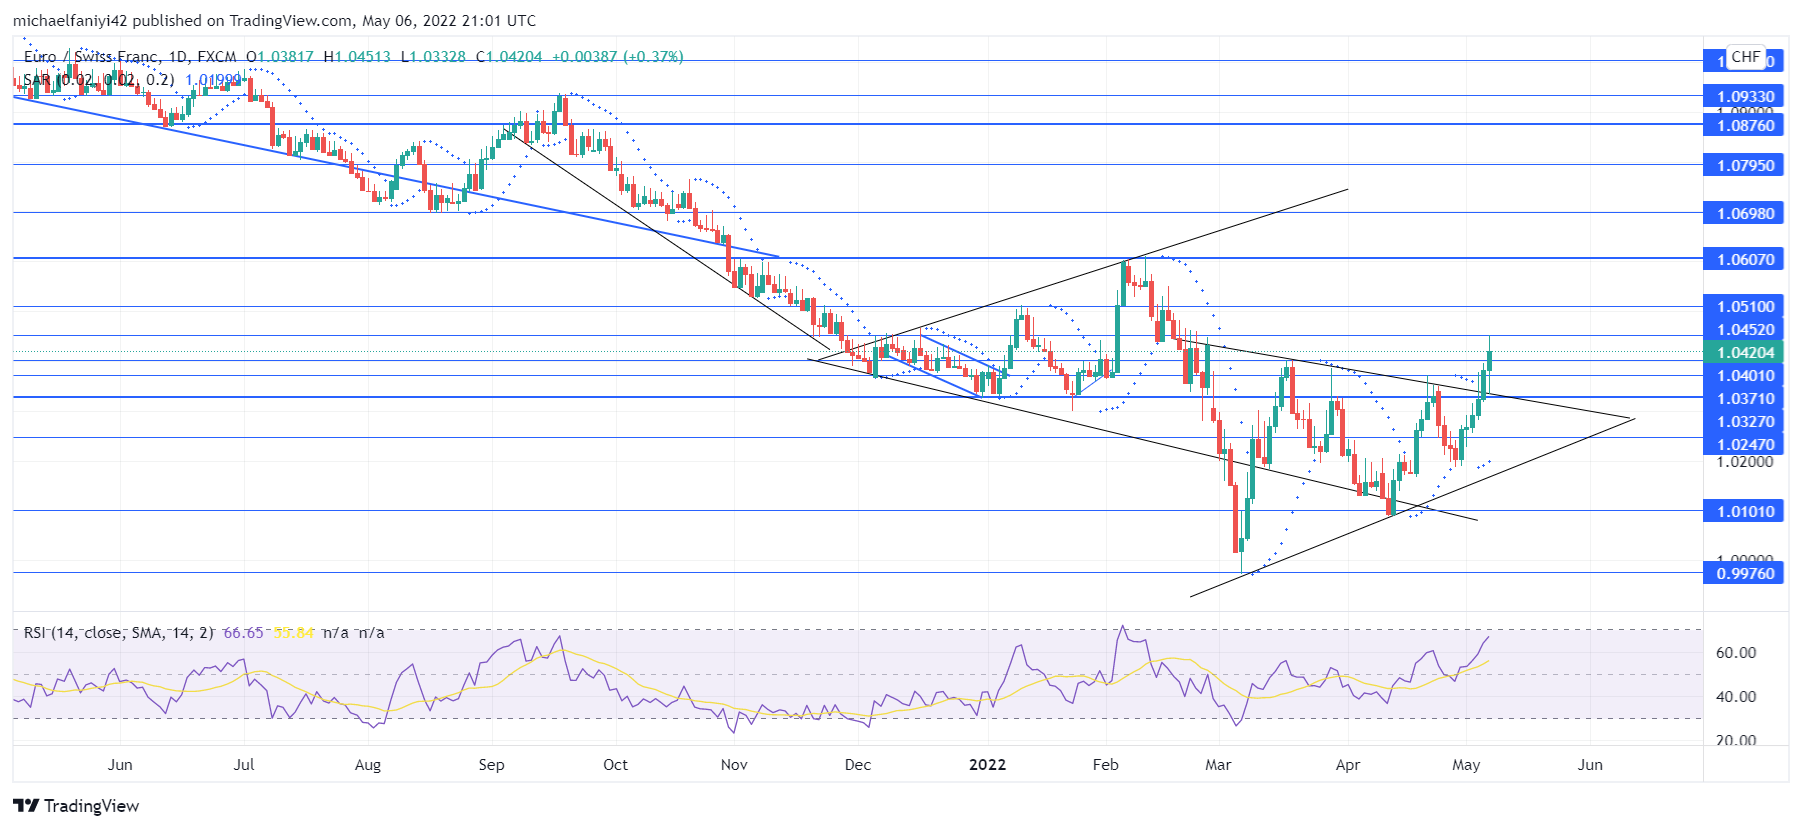Image resolution: width=1802 pixels, height=829 pixels.
Task: Click the published-by michaelfaniyi42 header text
Action: [x=274, y=20]
